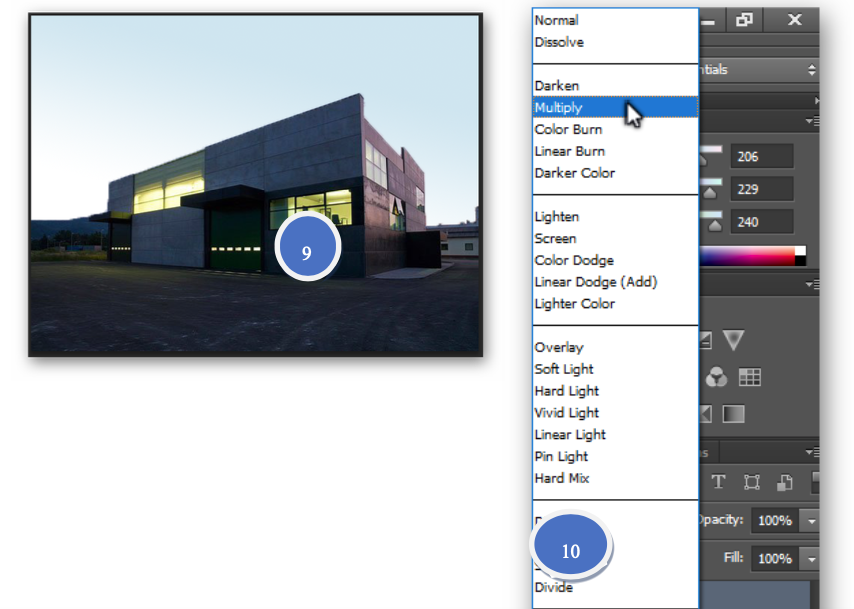Image resolution: width=854 pixels, height=609 pixels.
Task: Toggle the shape layers filter
Action: (x=751, y=482)
